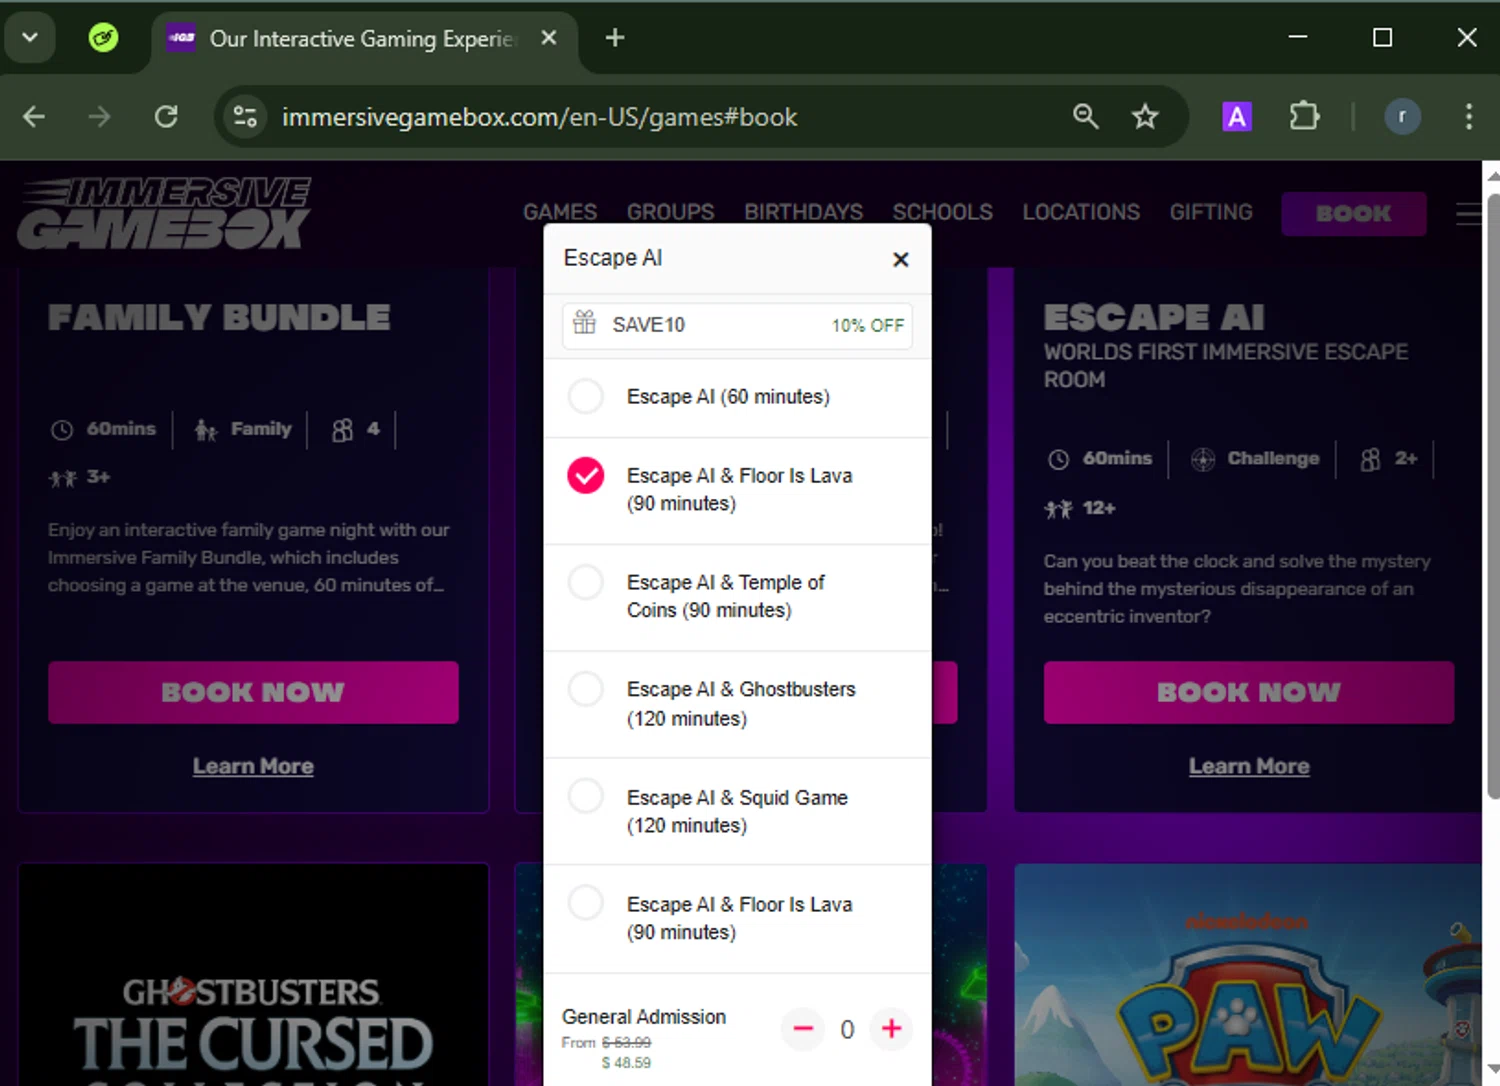The image size is (1500, 1086).
Task: Click the 12+ age icon on Escape AI card
Action: coord(1059,509)
